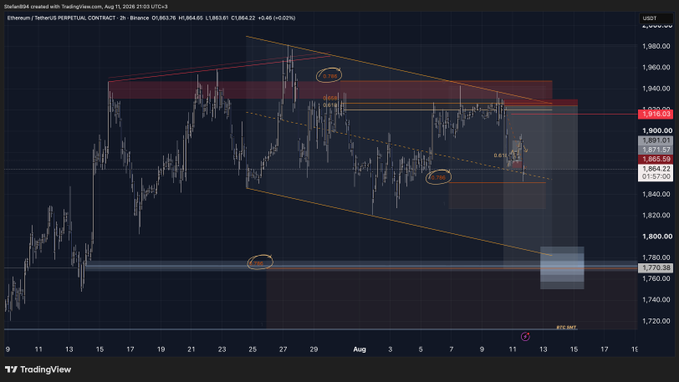Click date 13 right of Aug on time axis
The width and height of the screenshot is (679, 382).
pos(543,349)
